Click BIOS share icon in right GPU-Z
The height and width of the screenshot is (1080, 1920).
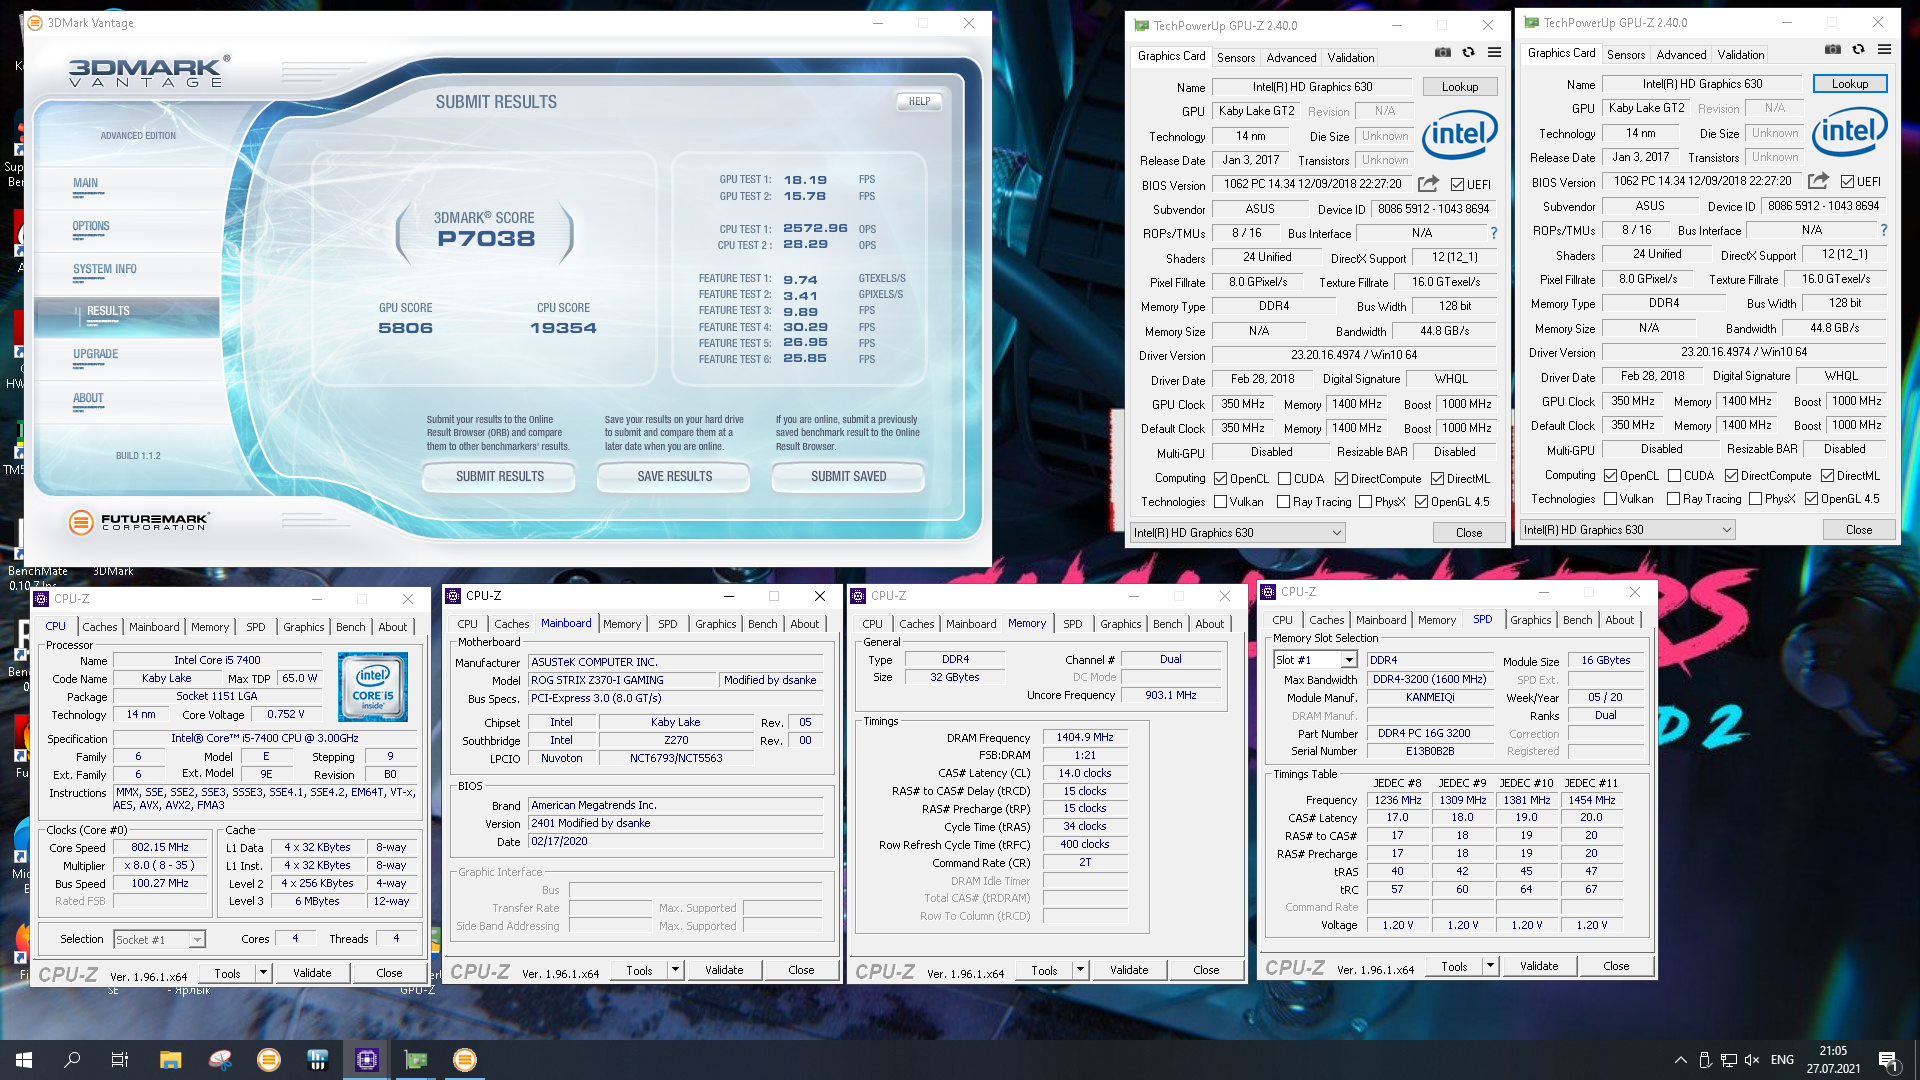tap(1818, 181)
